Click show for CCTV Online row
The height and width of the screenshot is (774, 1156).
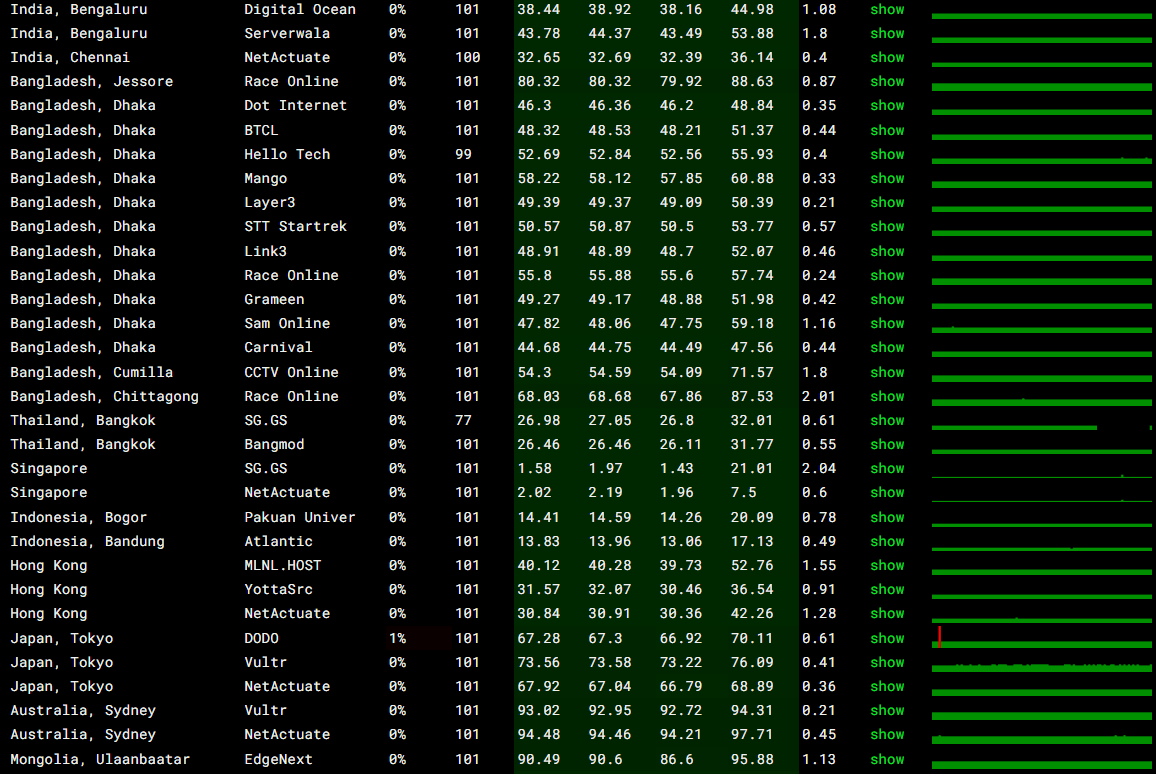pyautogui.click(x=887, y=372)
